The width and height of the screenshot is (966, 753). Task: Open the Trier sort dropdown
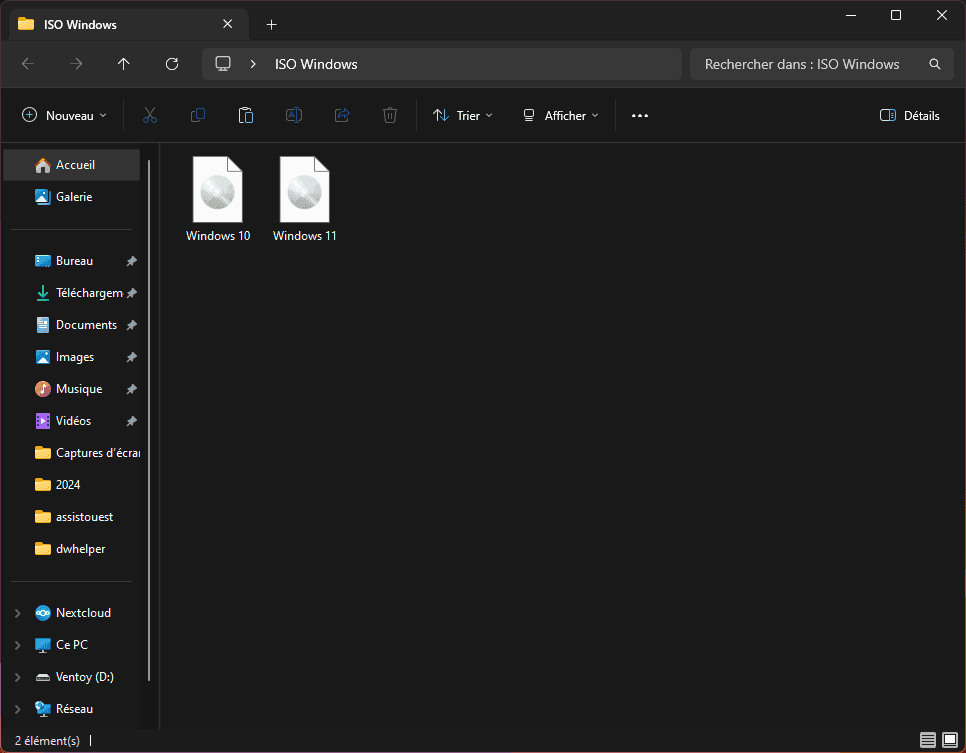pos(463,115)
